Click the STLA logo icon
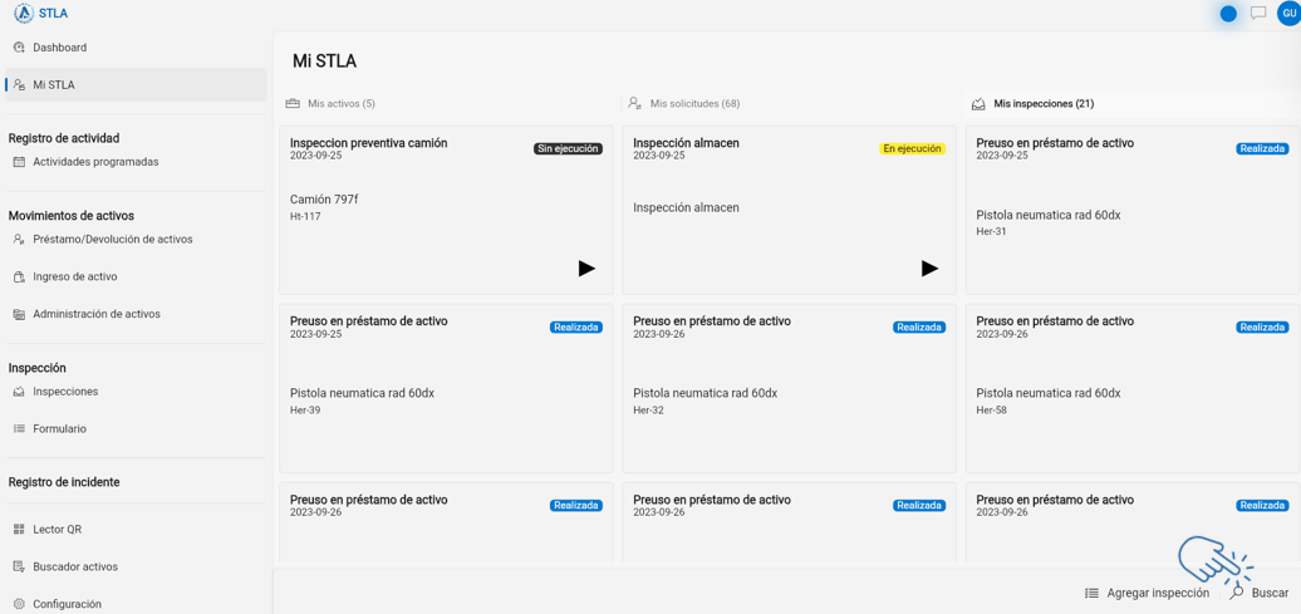The image size is (1301, 614). (23, 13)
